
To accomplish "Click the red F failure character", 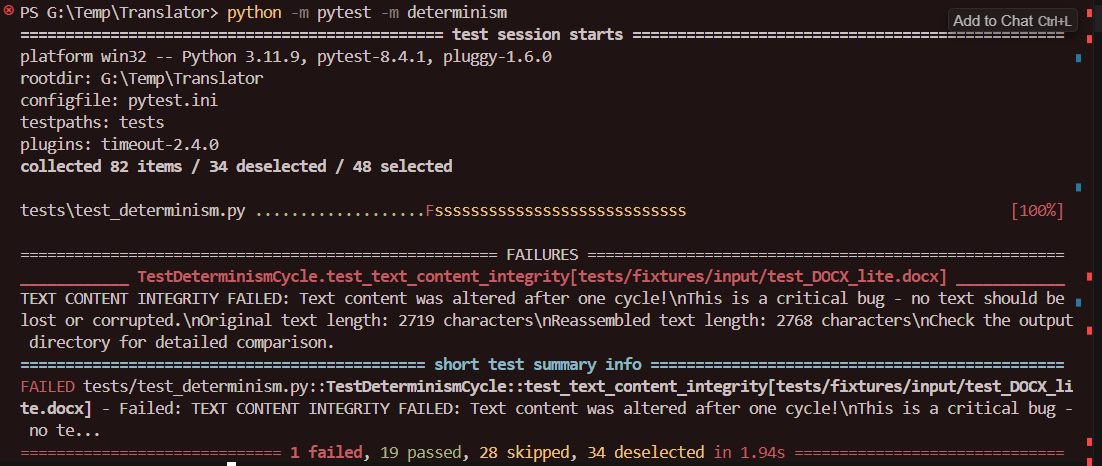I will pyautogui.click(x=430, y=211).
